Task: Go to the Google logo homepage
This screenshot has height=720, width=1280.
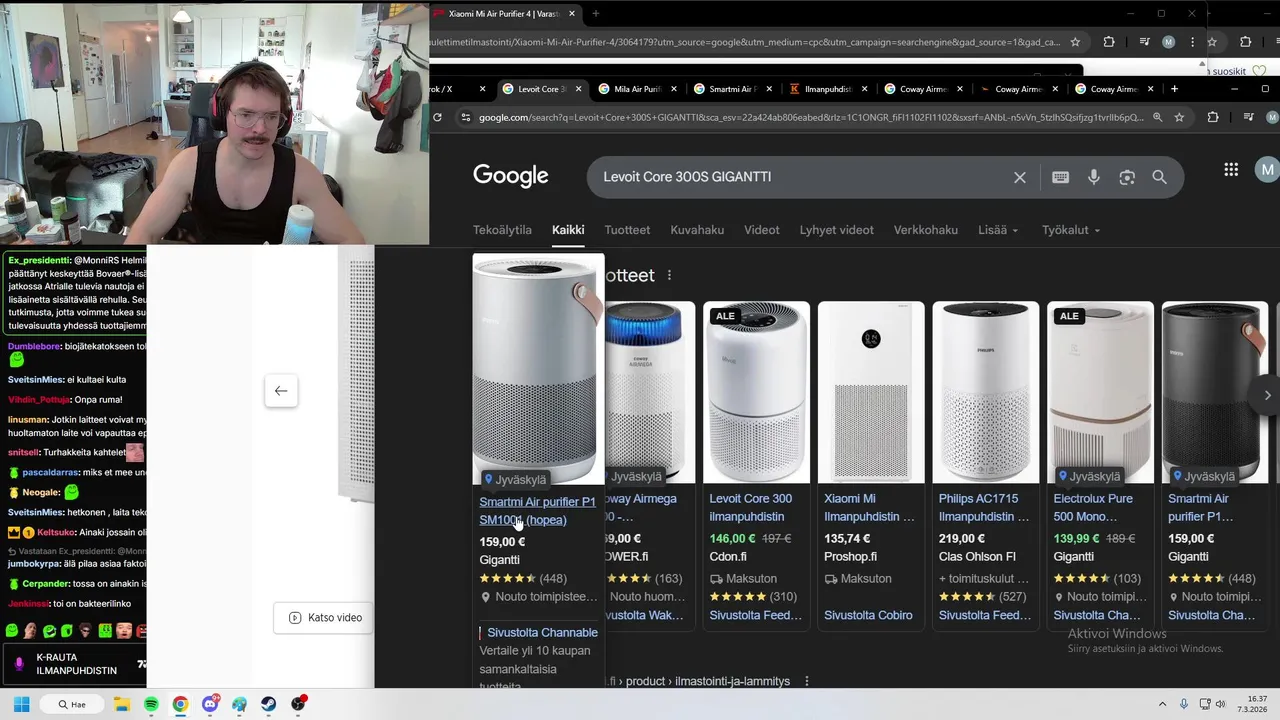Action: [511, 177]
